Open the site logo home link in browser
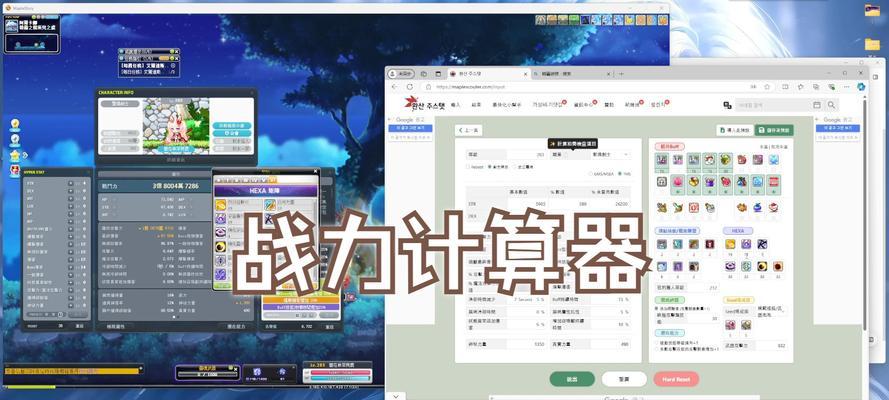889x400 pixels. tap(425, 105)
